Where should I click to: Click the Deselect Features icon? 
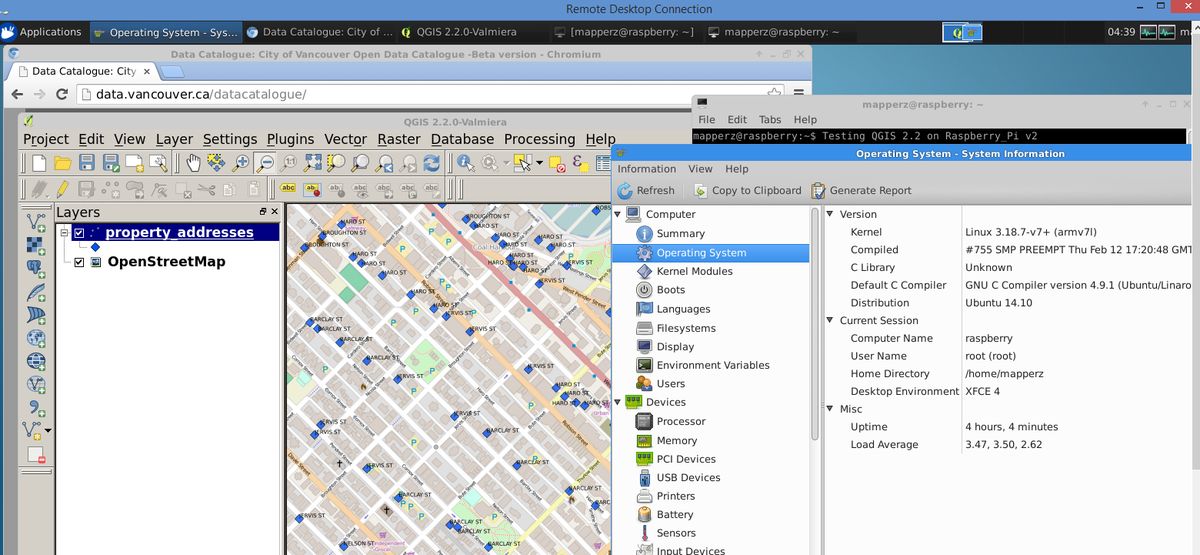coord(558,162)
